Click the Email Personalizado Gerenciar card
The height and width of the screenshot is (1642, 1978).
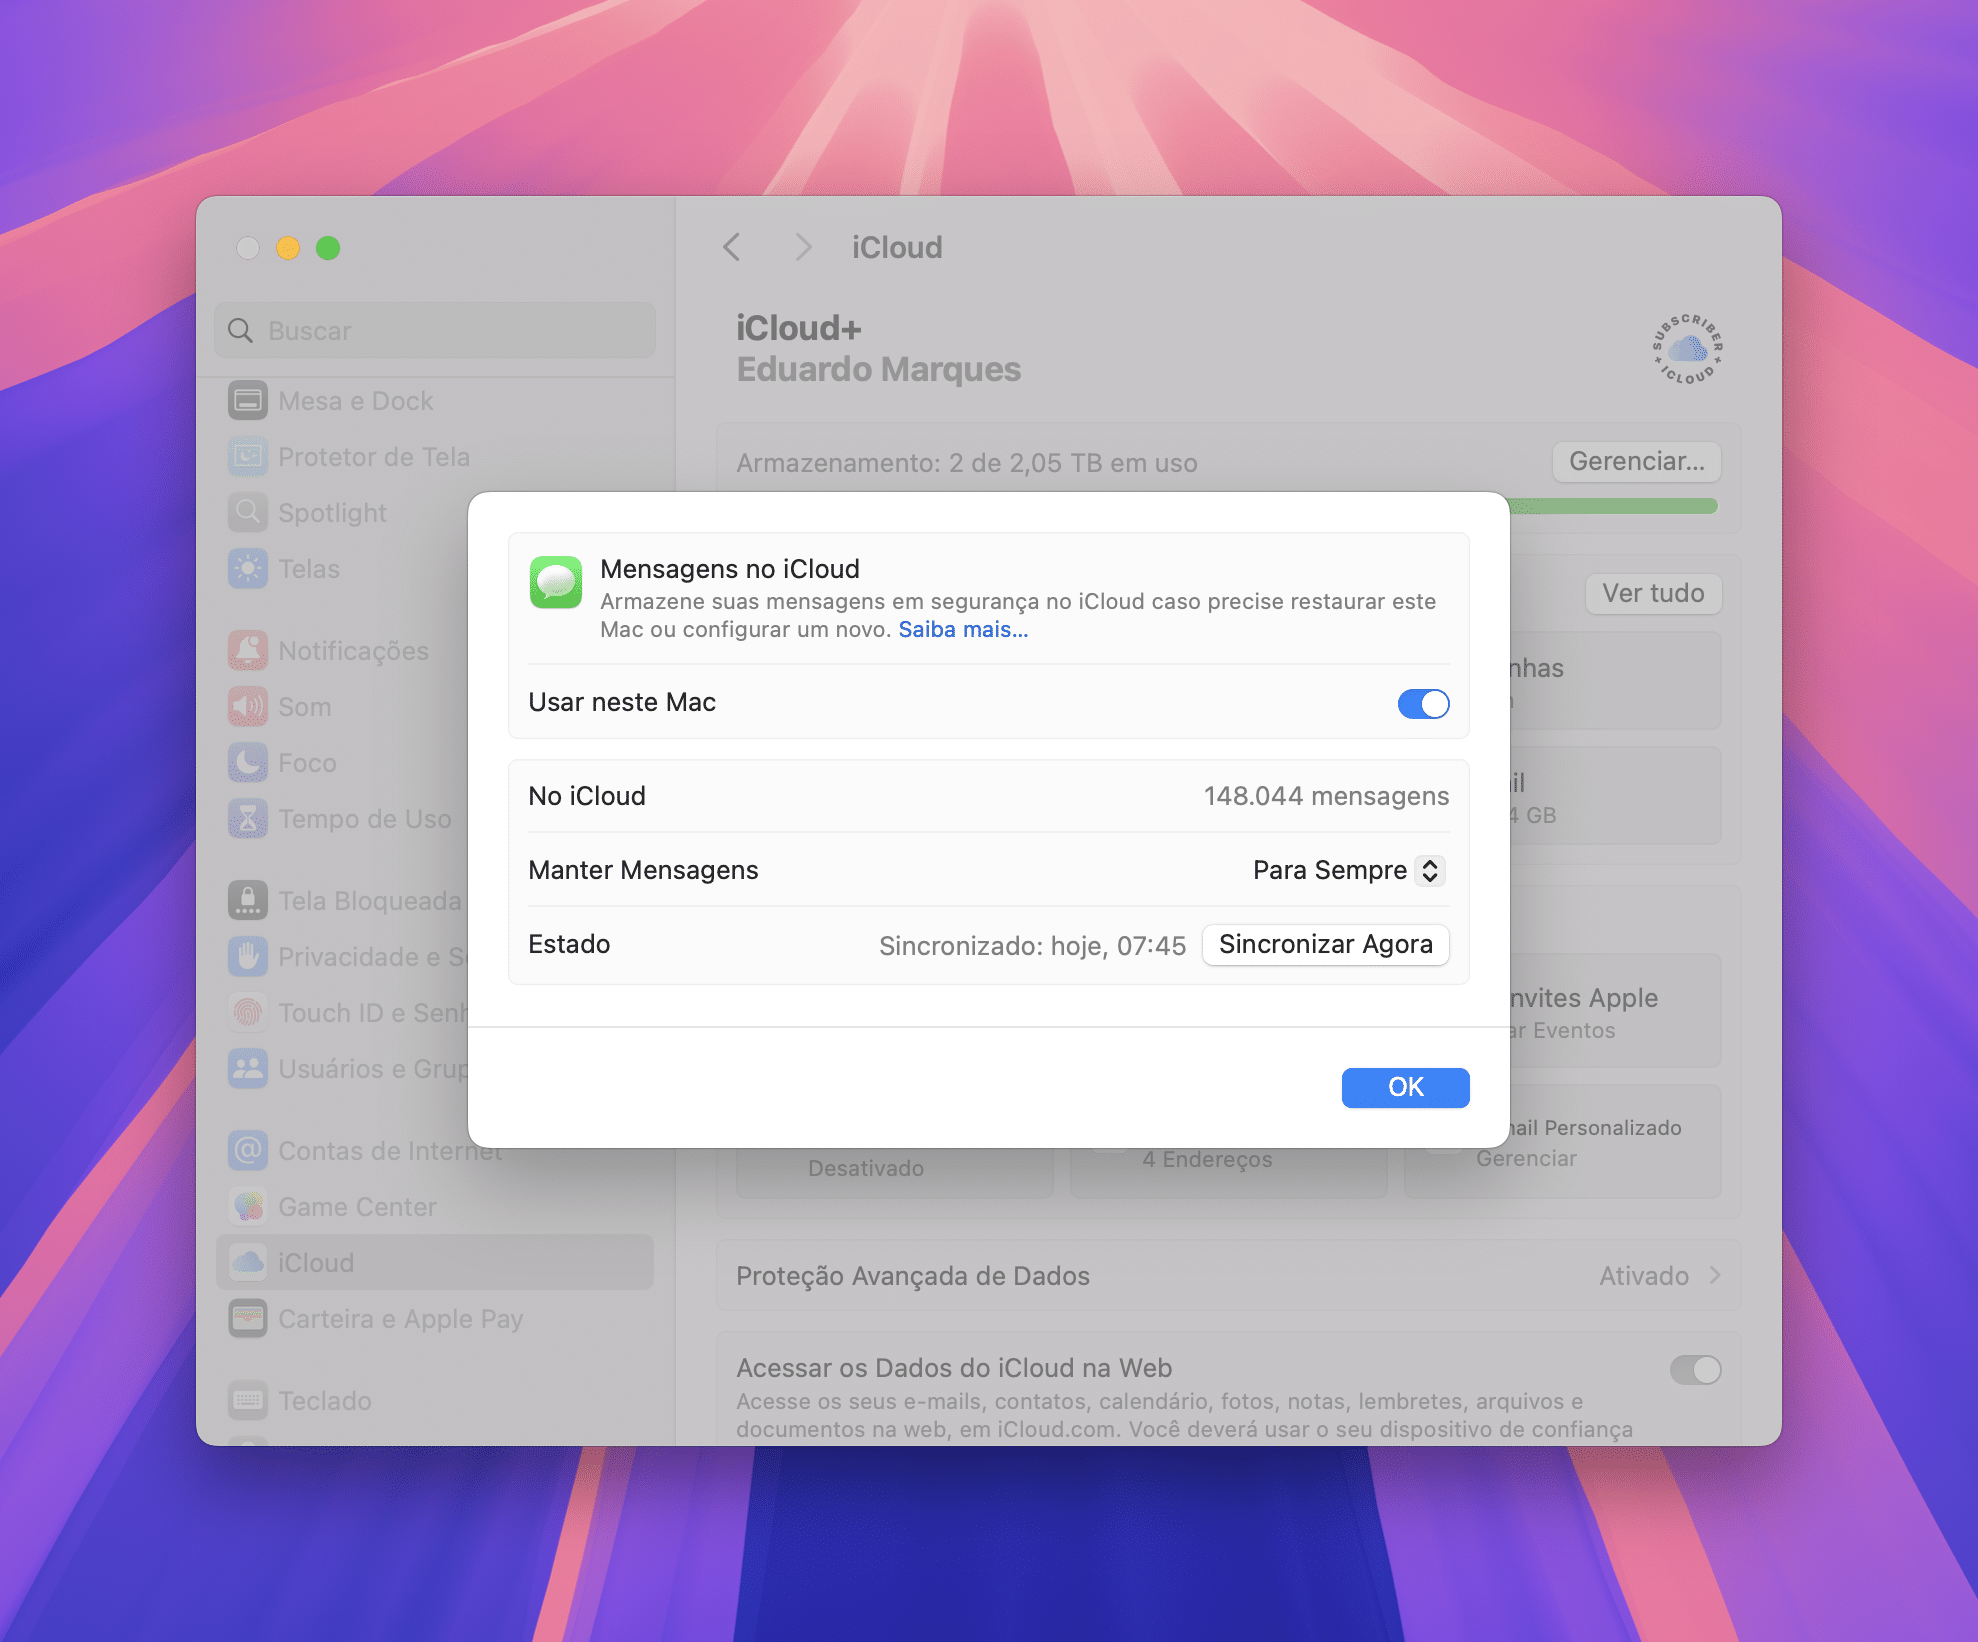pyautogui.click(x=1614, y=1142)
